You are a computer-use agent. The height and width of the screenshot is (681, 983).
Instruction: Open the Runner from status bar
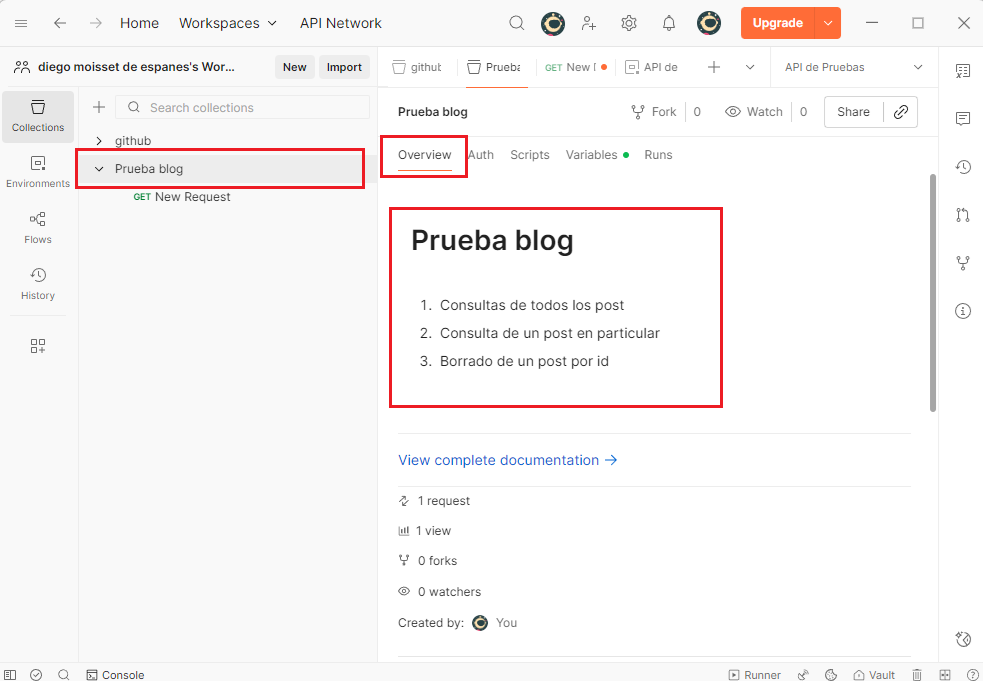click(754, 675)
